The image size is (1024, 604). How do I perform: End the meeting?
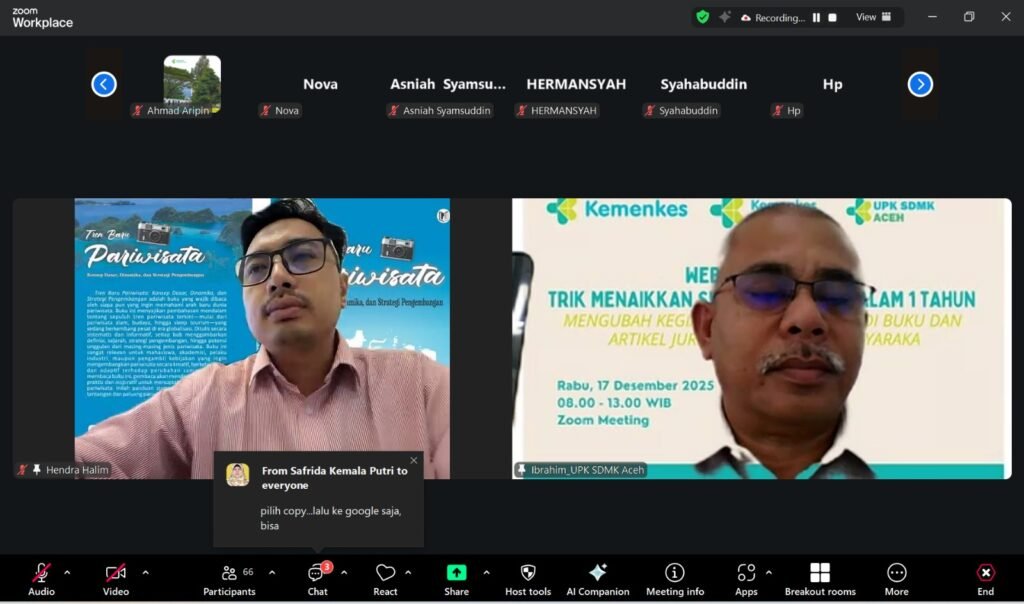tap(985, 578)
